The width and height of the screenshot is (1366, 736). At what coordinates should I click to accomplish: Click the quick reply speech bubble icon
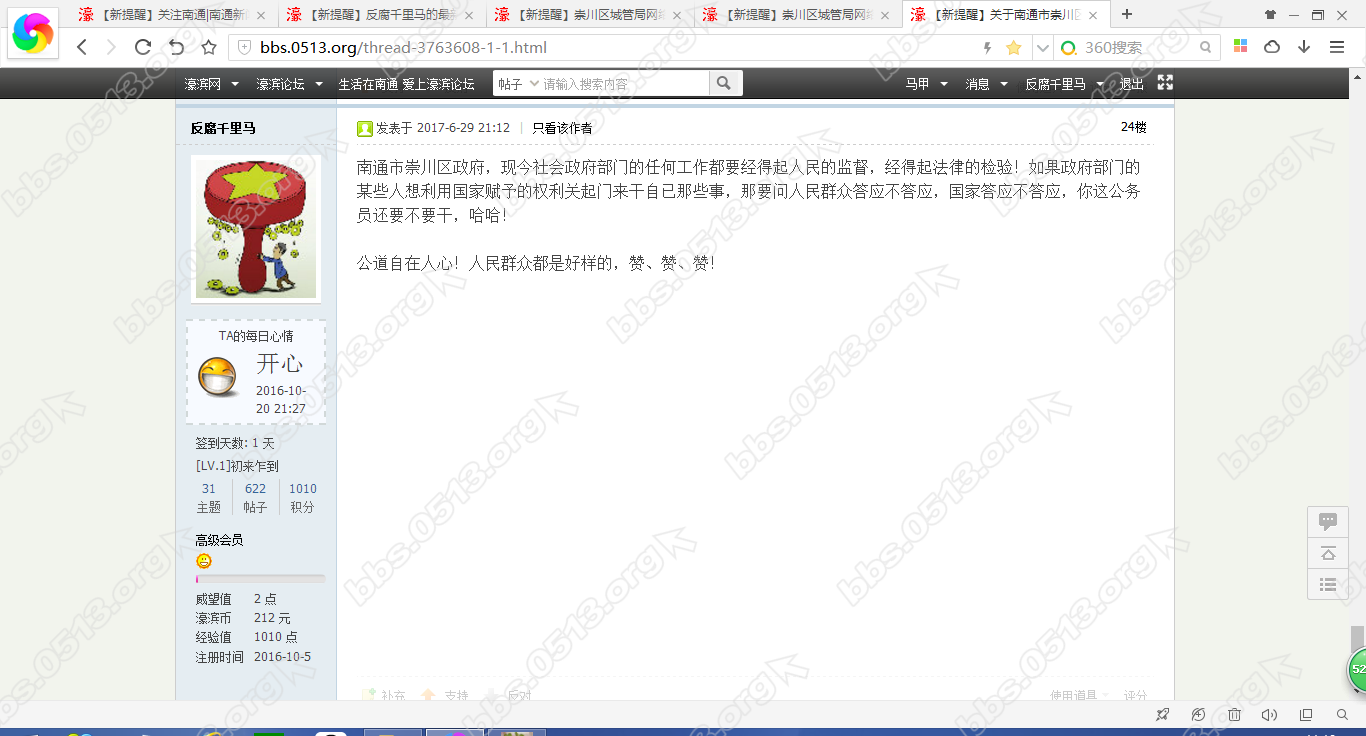click(1328, 521)
